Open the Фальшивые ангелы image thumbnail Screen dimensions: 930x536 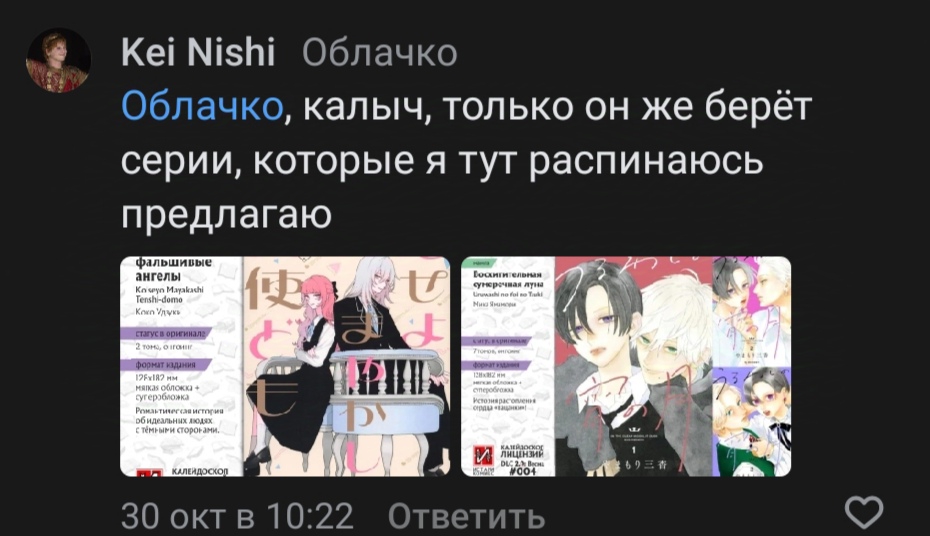coord(285,366)
